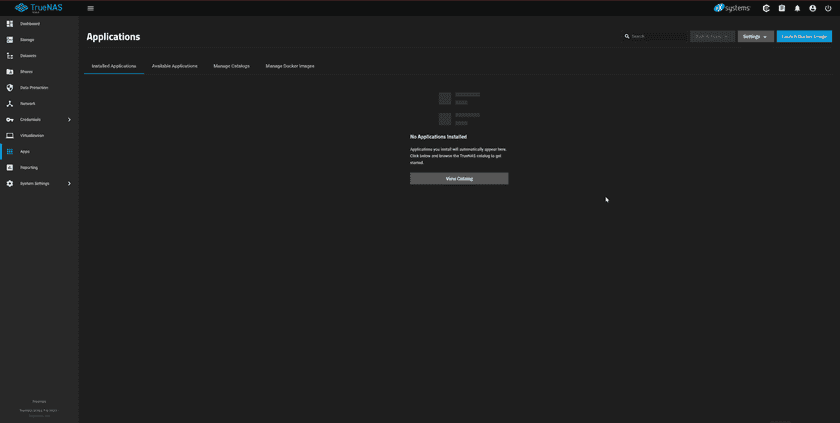The image size is (840, 423).
Task: Expand the Credentials submenu
Action: pos(68,120)
